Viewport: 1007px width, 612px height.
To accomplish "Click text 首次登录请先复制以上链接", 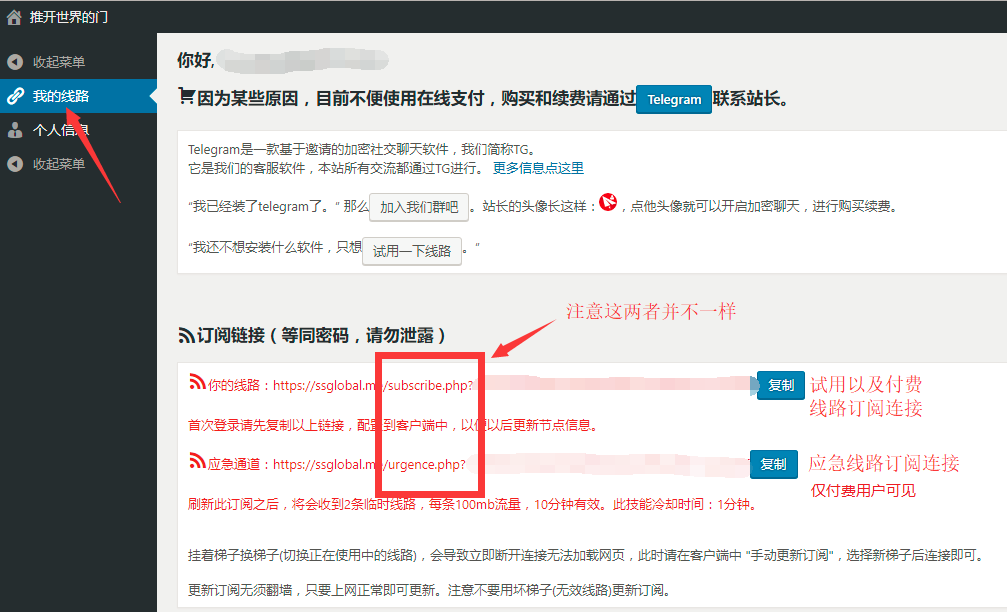I will pyautogui.click(x=266, y=425).
